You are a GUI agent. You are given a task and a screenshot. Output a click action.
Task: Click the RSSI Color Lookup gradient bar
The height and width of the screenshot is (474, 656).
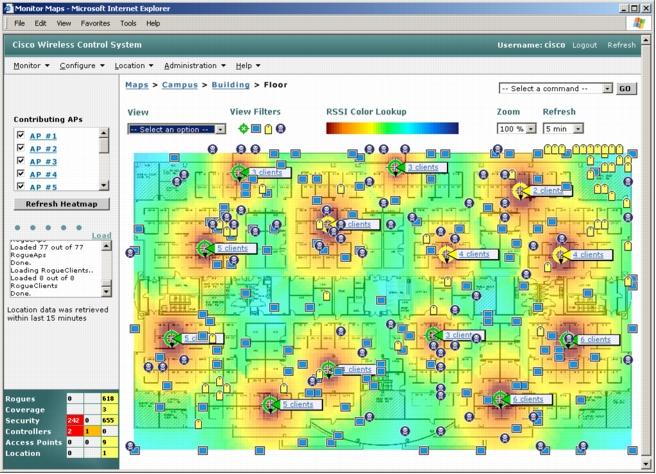pos(392,128)
